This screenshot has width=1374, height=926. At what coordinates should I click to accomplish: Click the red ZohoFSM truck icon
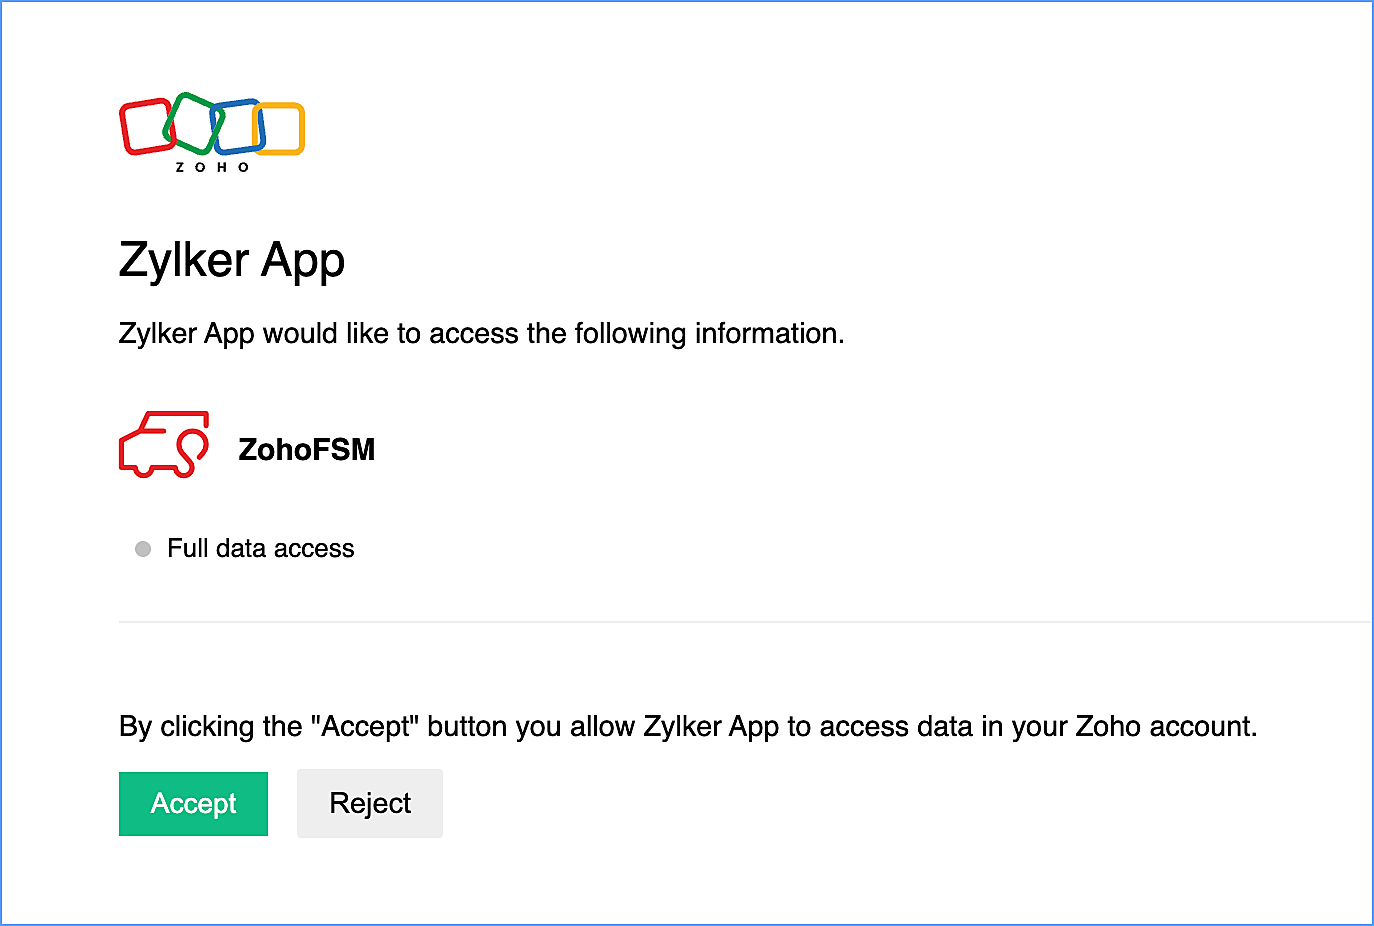[164, 445]
